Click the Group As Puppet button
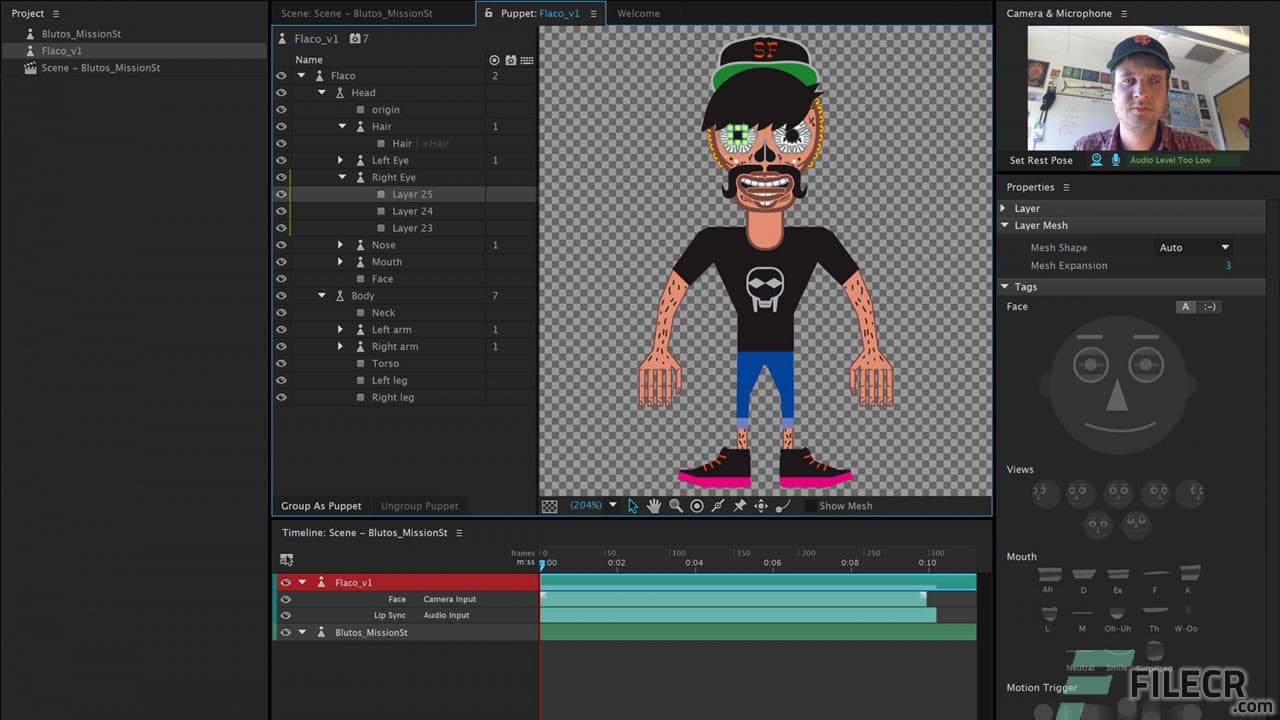The image size is (1280, 720). (321, 506)
